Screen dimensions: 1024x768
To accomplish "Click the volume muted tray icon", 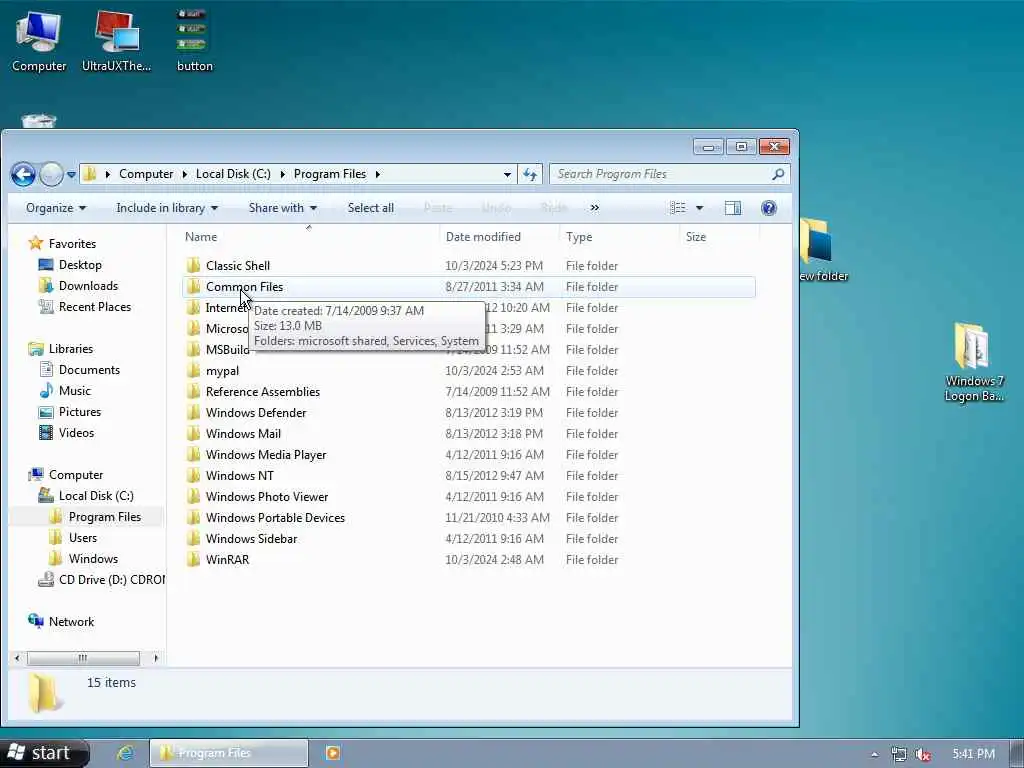I will (x=922, y=755).
